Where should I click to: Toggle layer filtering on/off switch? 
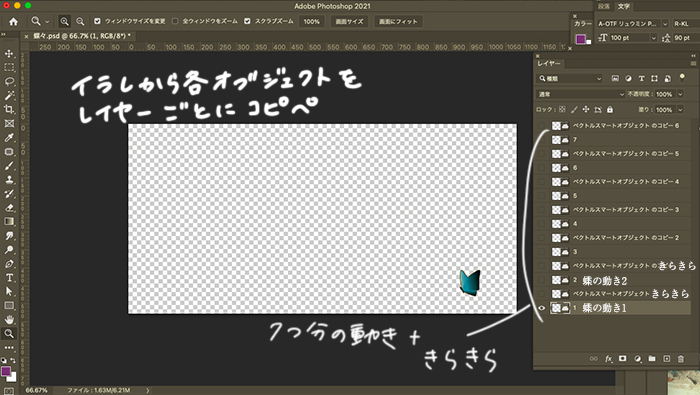682,78
